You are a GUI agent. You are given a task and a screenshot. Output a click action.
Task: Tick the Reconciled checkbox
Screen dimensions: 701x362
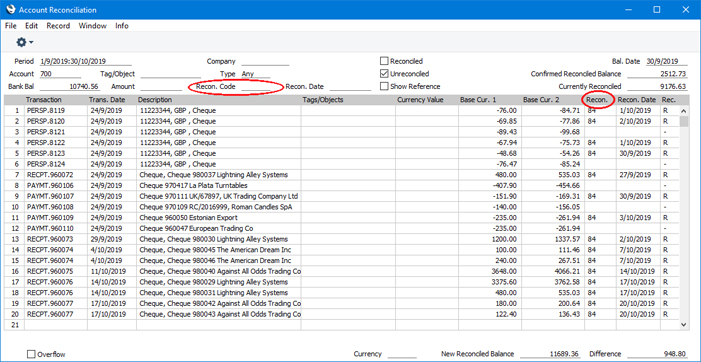click(384, 61)
